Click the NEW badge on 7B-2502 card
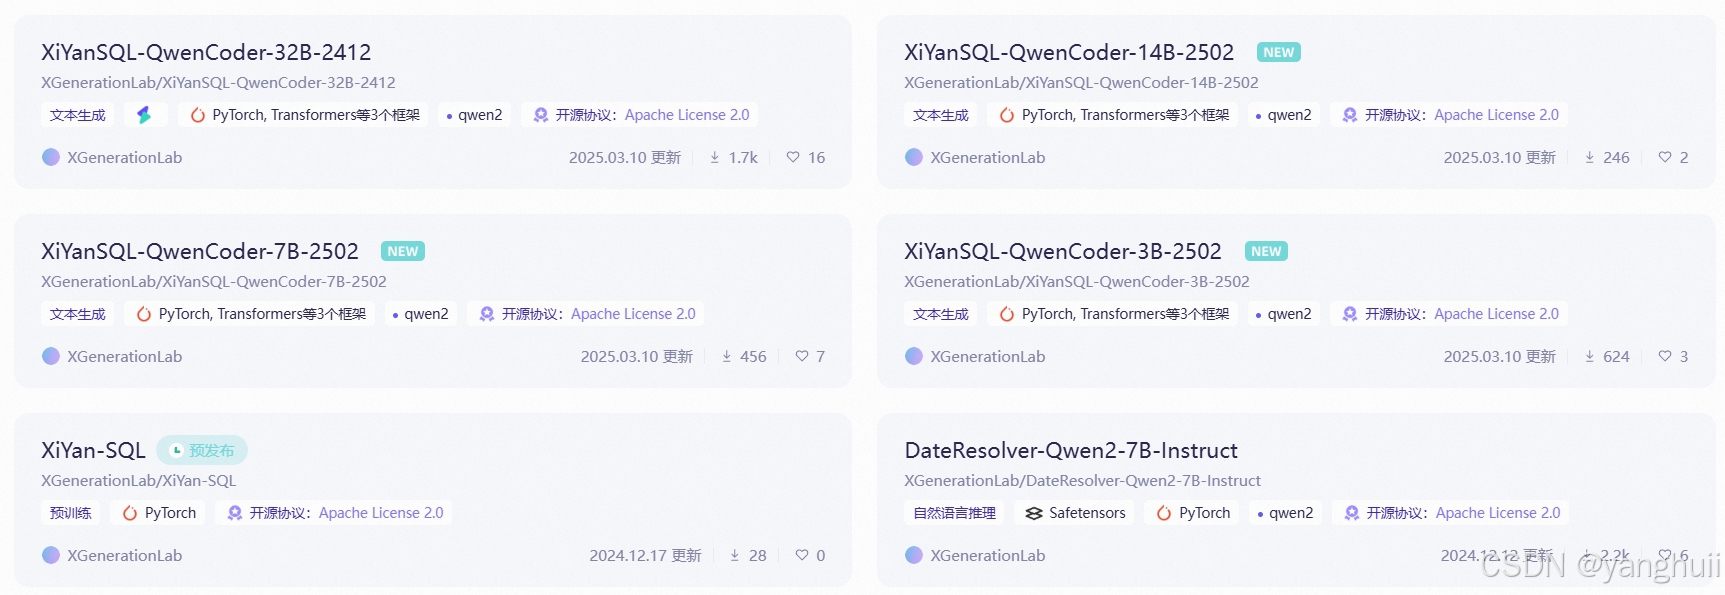Viewport: 1725px width, 595px height. tap(403, 251)
